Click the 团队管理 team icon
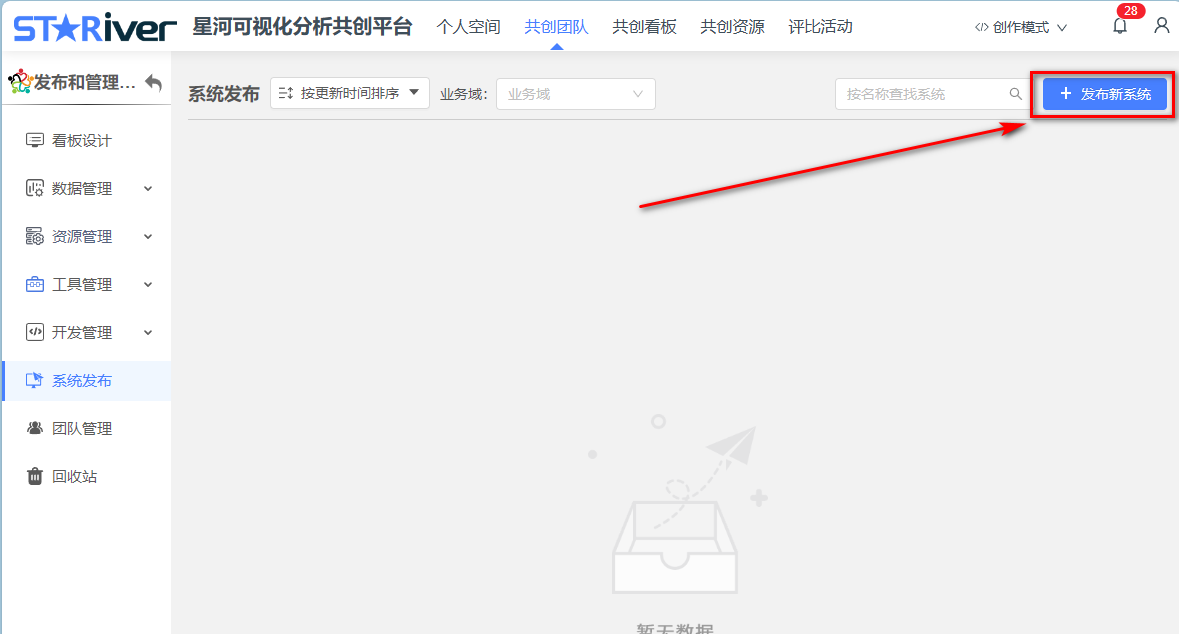 (x=35, y=429)
